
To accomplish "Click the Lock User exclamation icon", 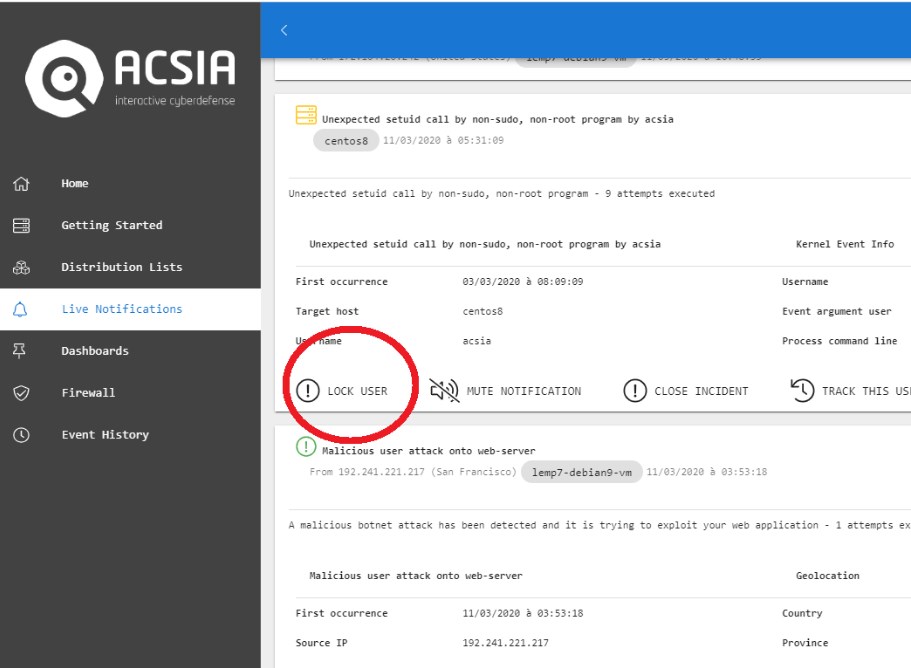I will 308,390.
